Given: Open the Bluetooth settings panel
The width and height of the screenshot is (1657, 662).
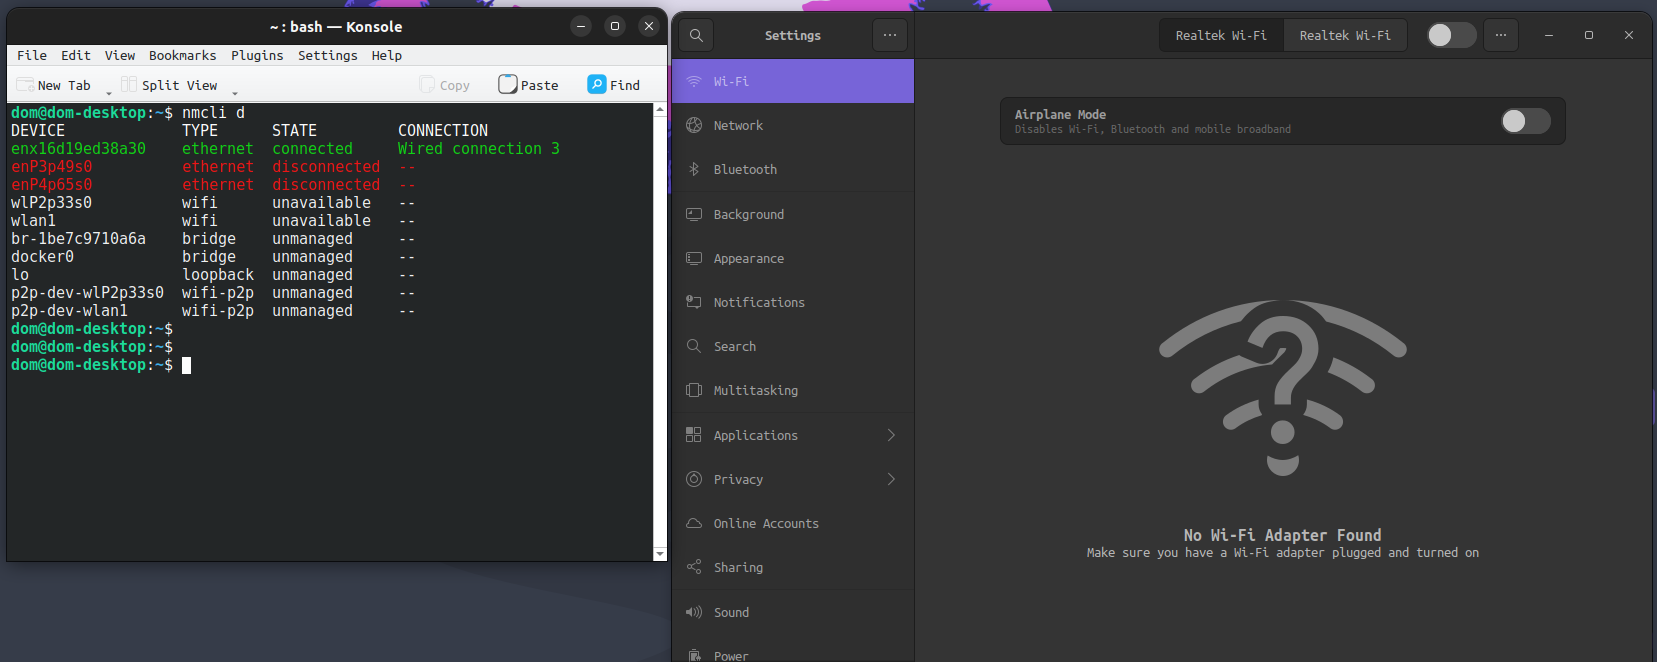Looking at the screenshot, I should [745, 170].
